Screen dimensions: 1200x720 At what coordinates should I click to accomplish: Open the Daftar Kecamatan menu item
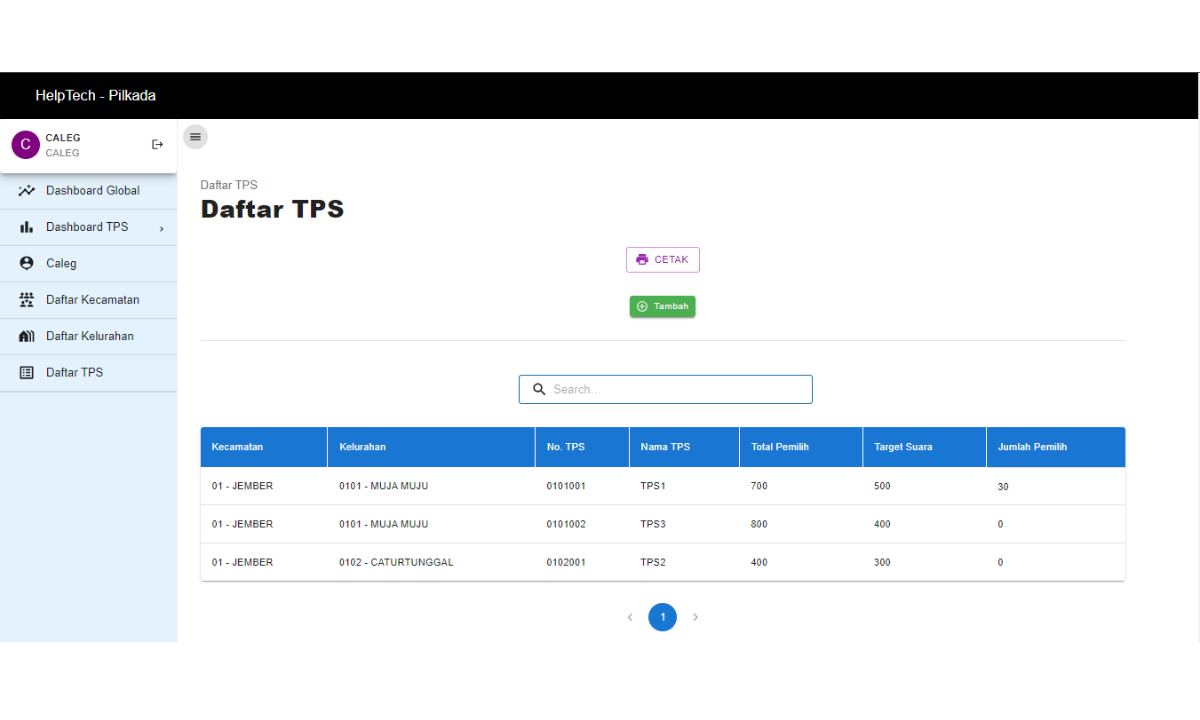(92, 300)
